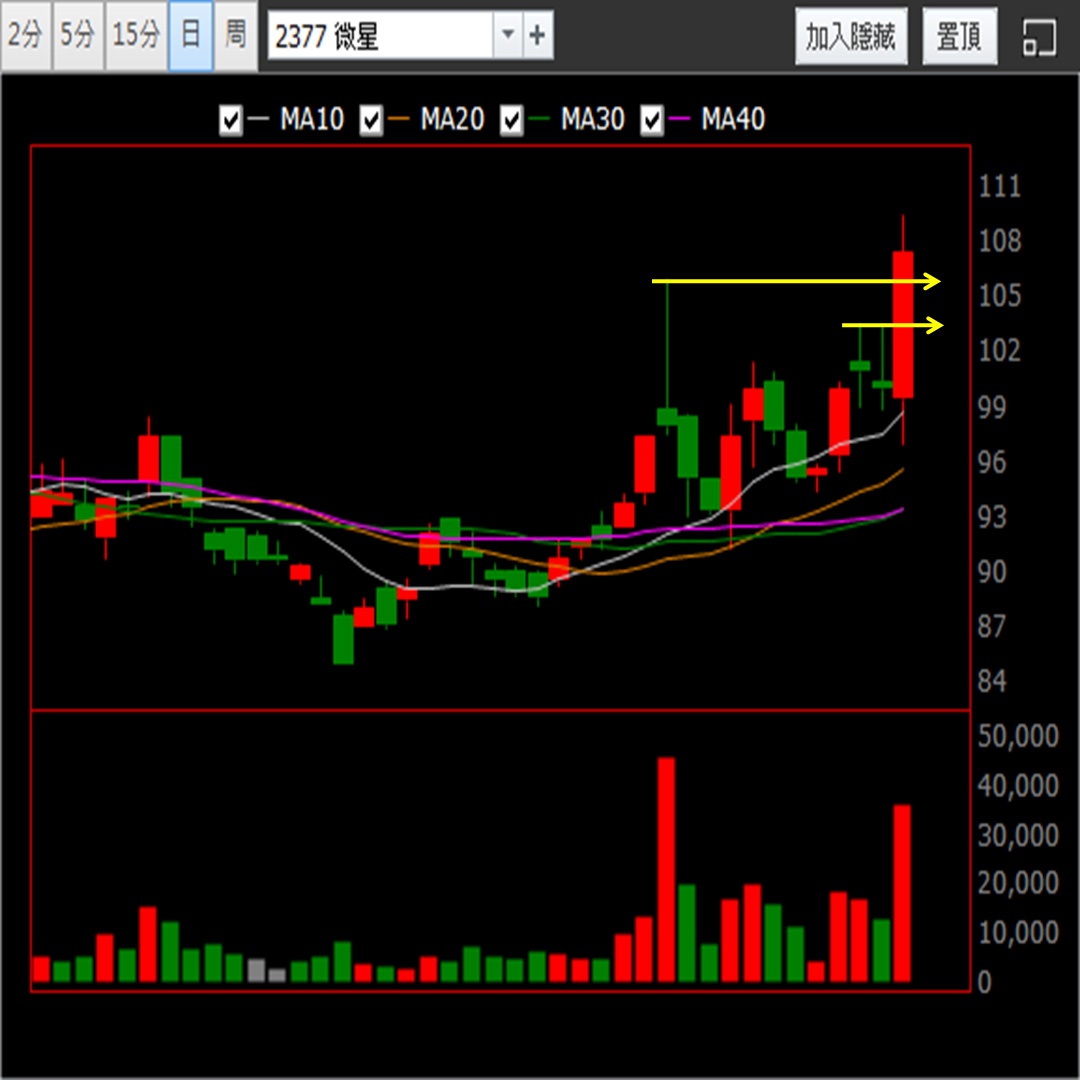Click the MA40 legend label

[x=733, y=119]
